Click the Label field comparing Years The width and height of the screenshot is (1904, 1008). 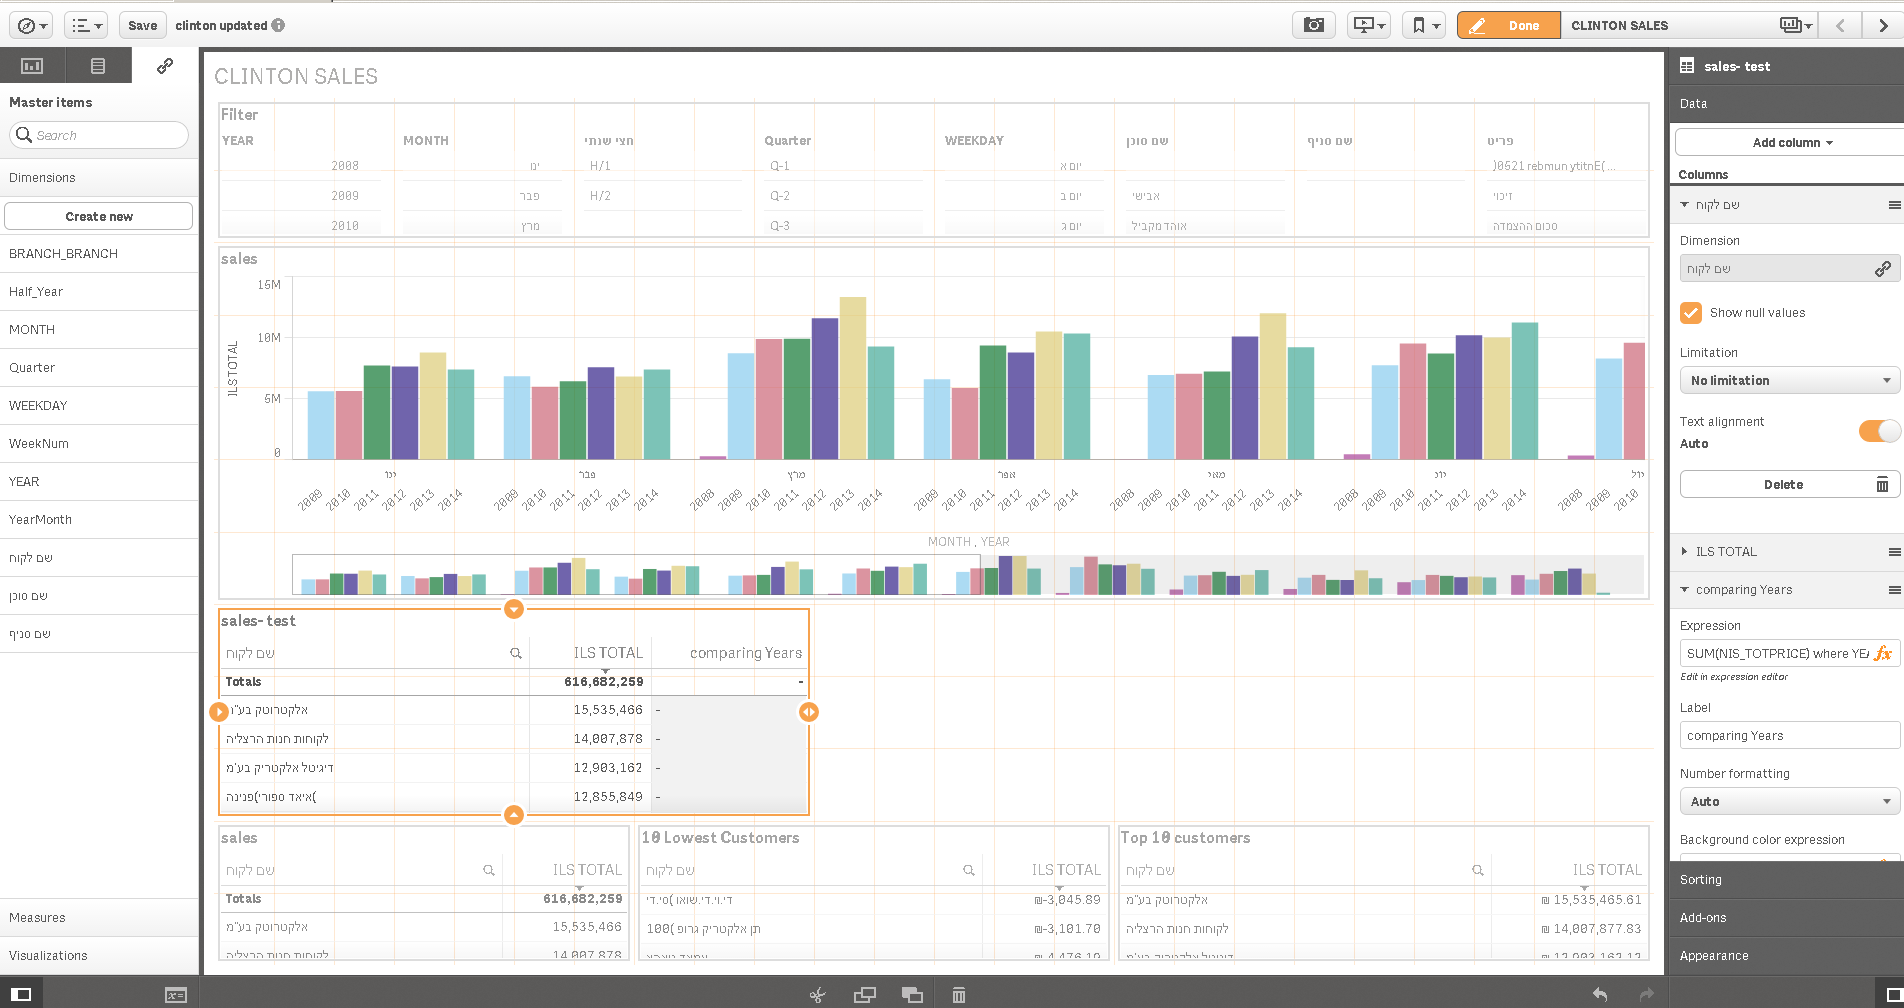click(x=1789, y=735)
